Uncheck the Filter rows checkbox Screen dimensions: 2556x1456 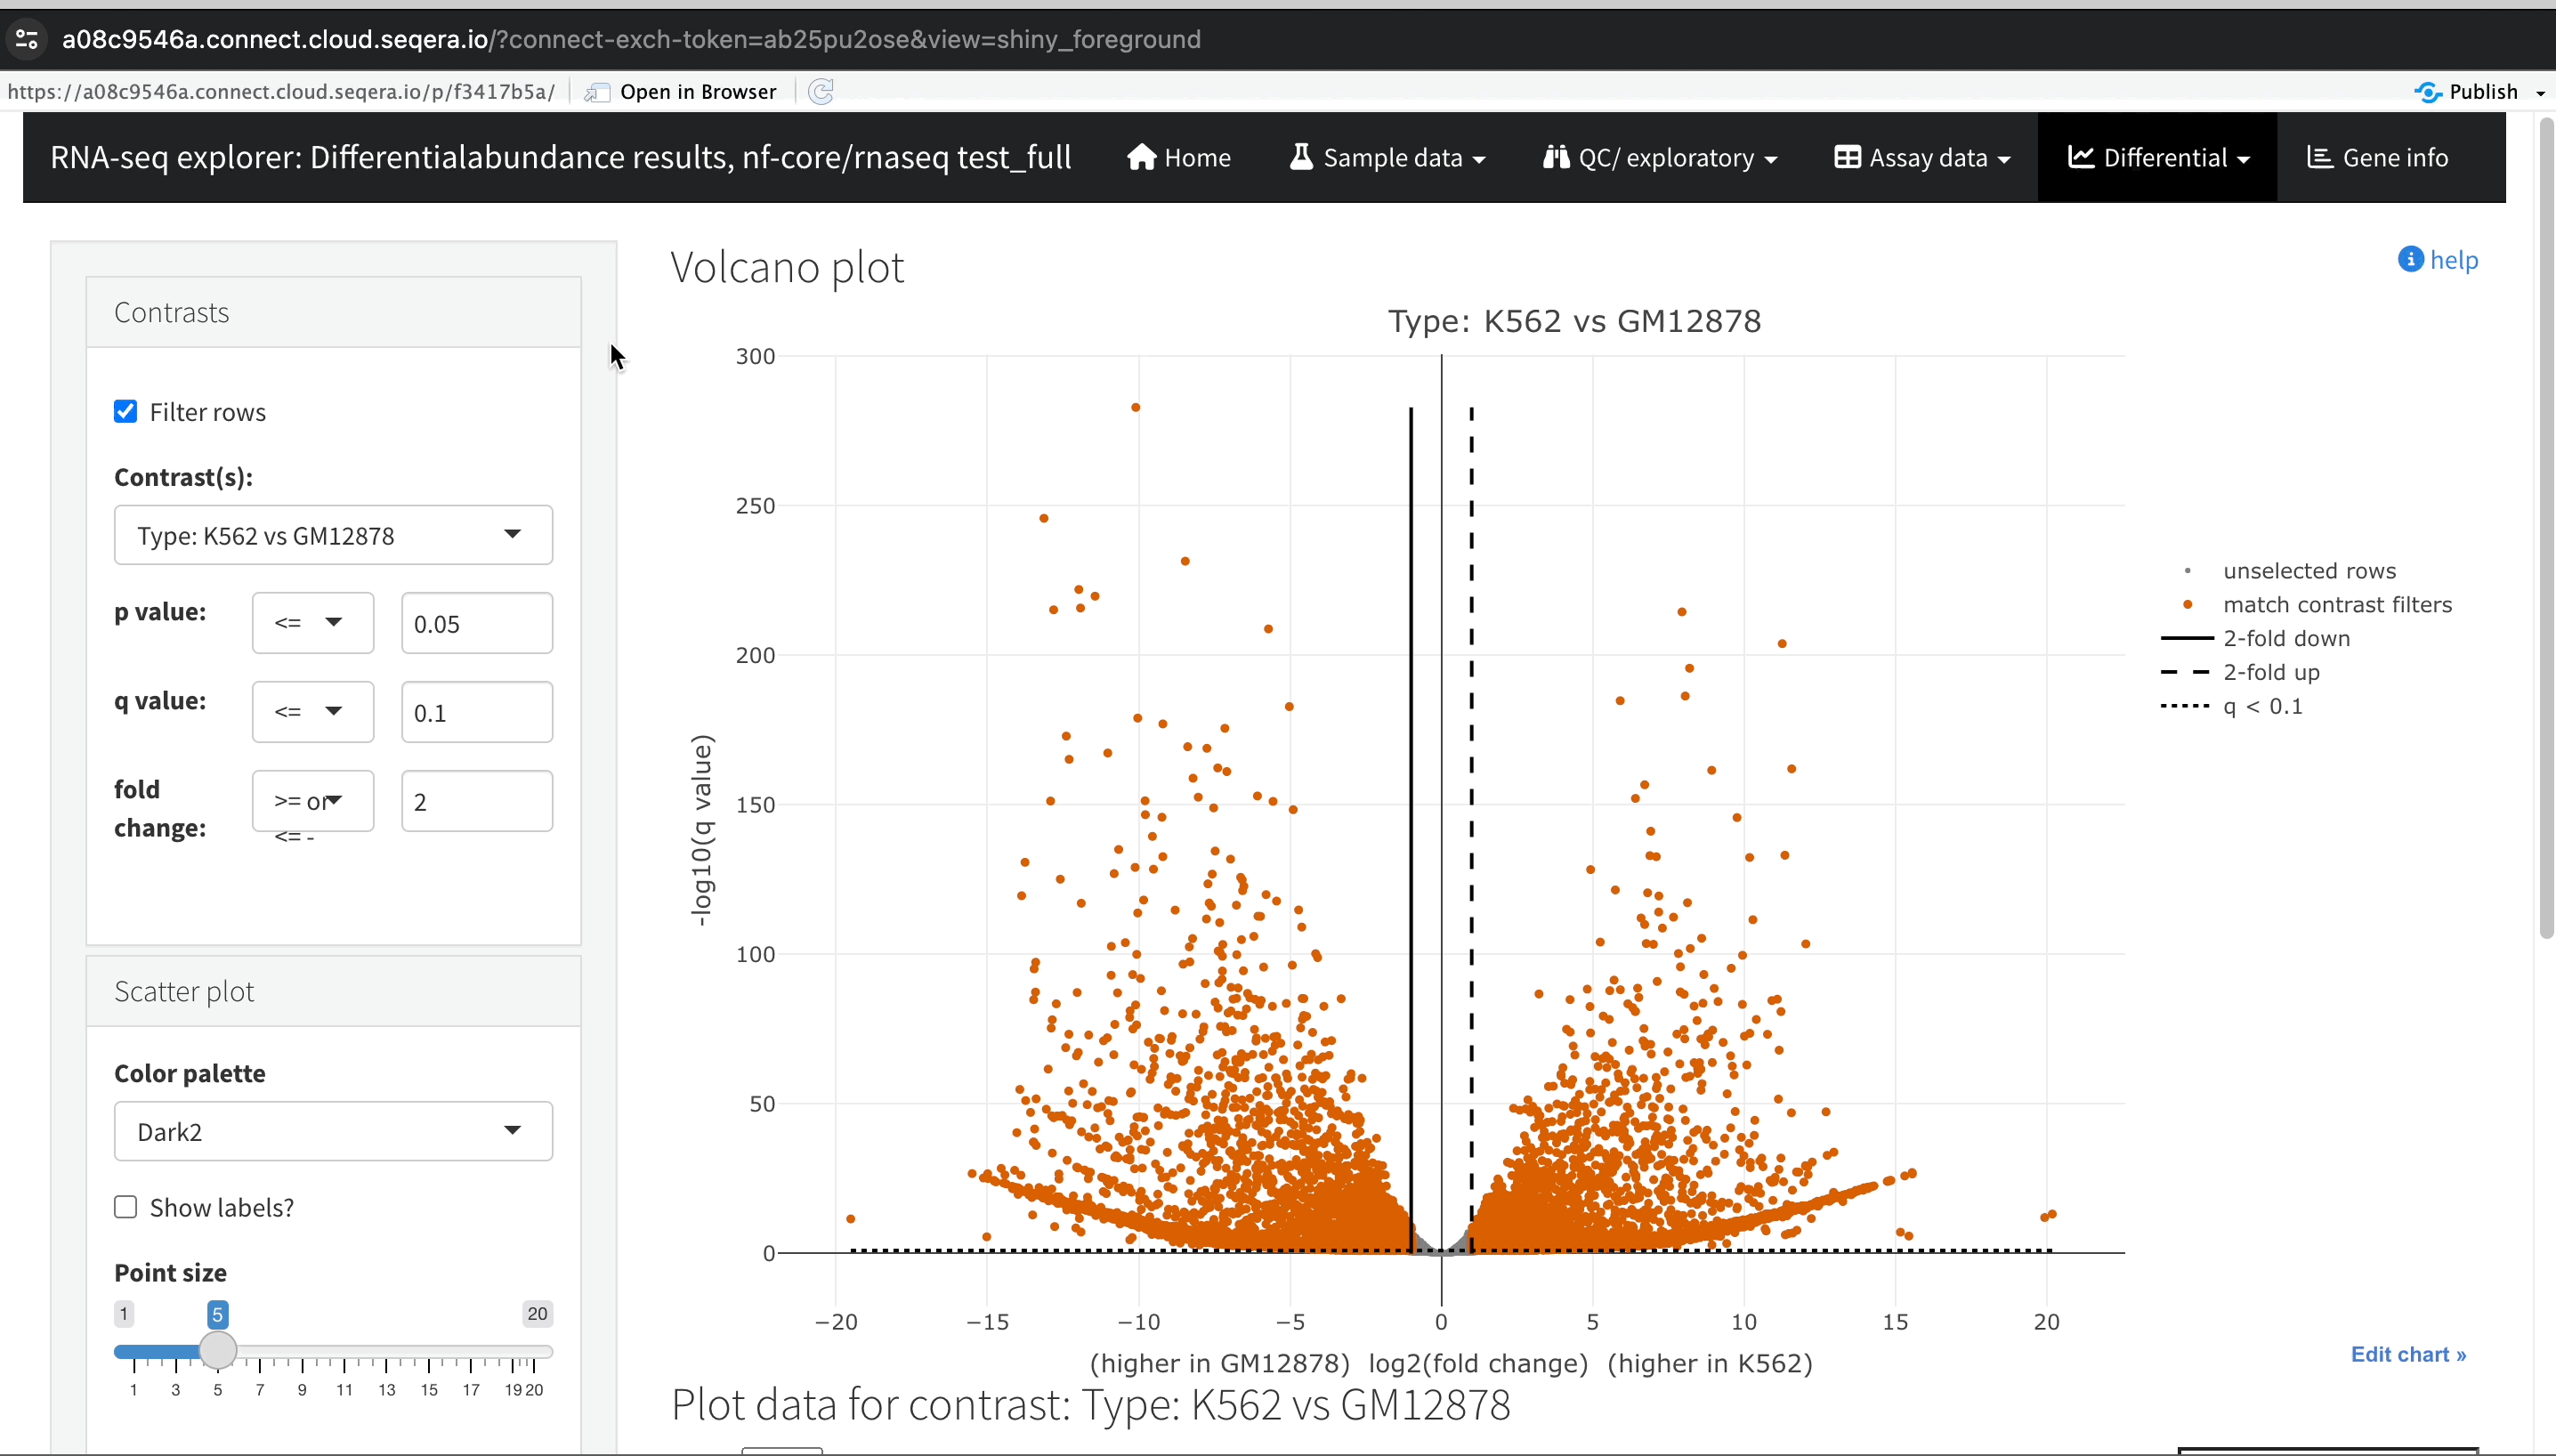pyautogui.click(x=126, y=411)
